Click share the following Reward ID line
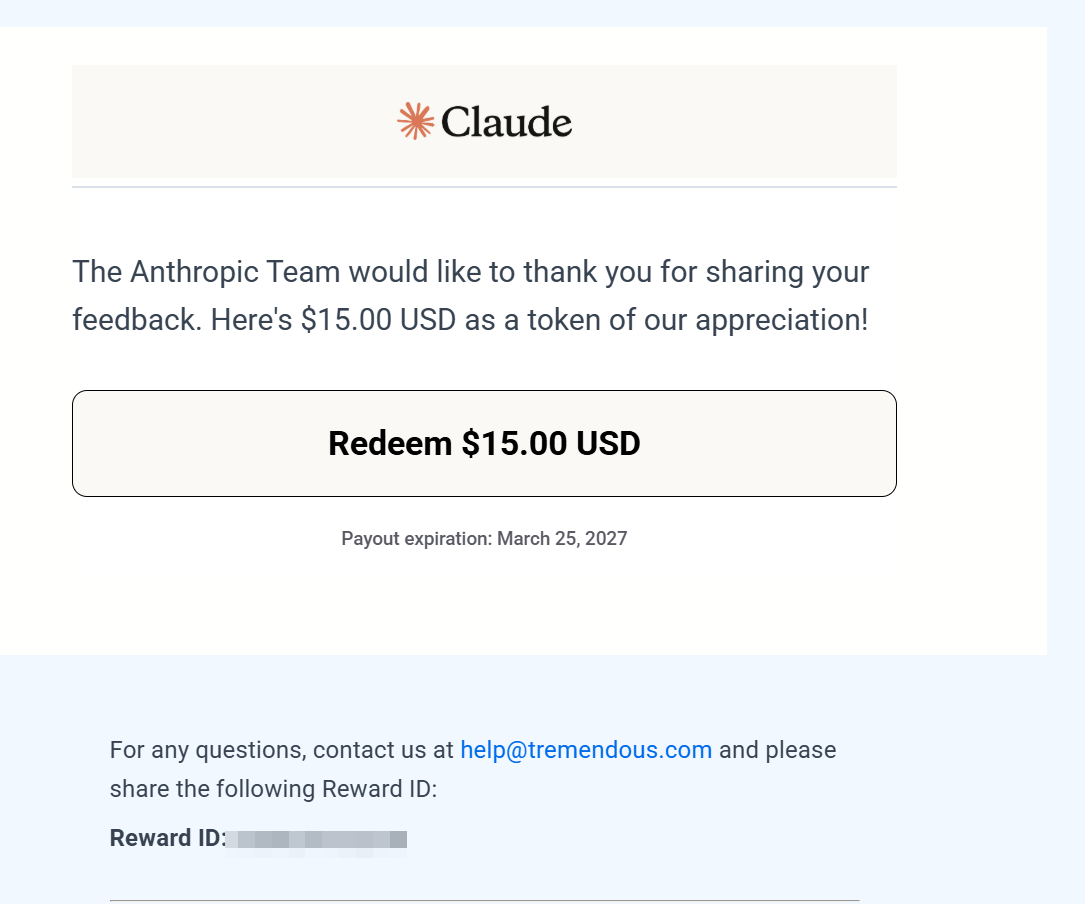Image resolution: width=1085 pixels, height=904 pixels. click(x=273, y=788)
